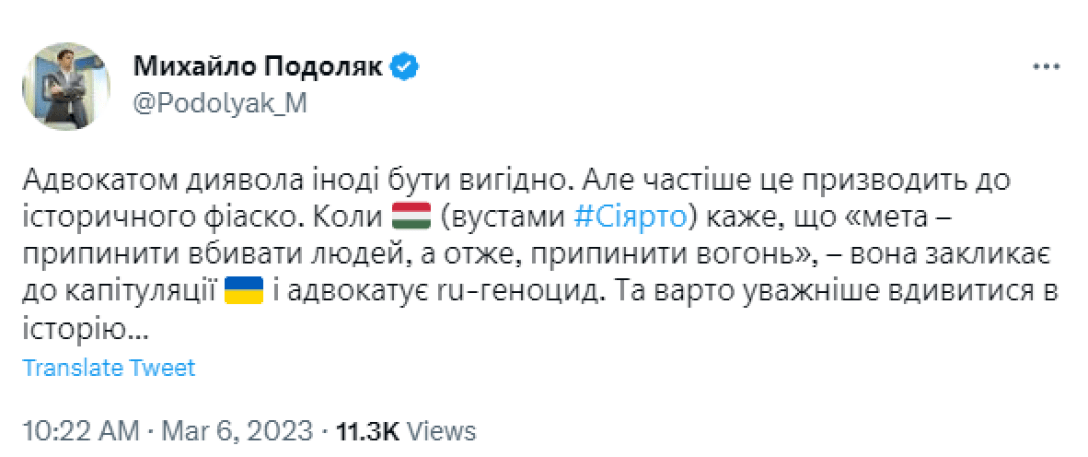Click the 11.3K view count
Screen dimensions: 1088x457
point(368,431)
